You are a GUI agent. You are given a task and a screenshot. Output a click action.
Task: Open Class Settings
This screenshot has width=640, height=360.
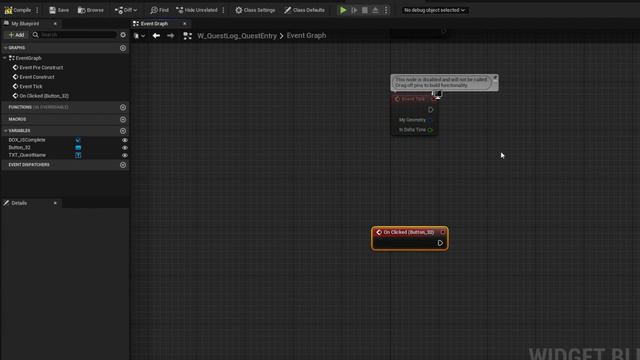(255, 10)
